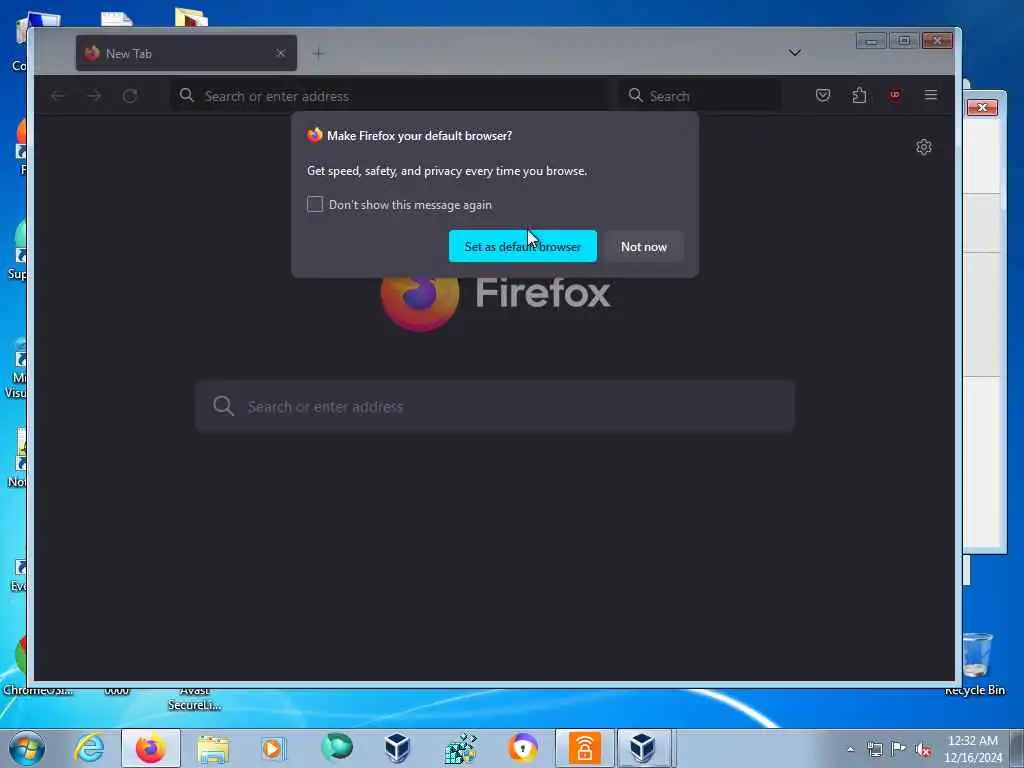Launch Internet Explorer from the taskbar
Screen dimensions: 1024x768
tap(89, 748)
